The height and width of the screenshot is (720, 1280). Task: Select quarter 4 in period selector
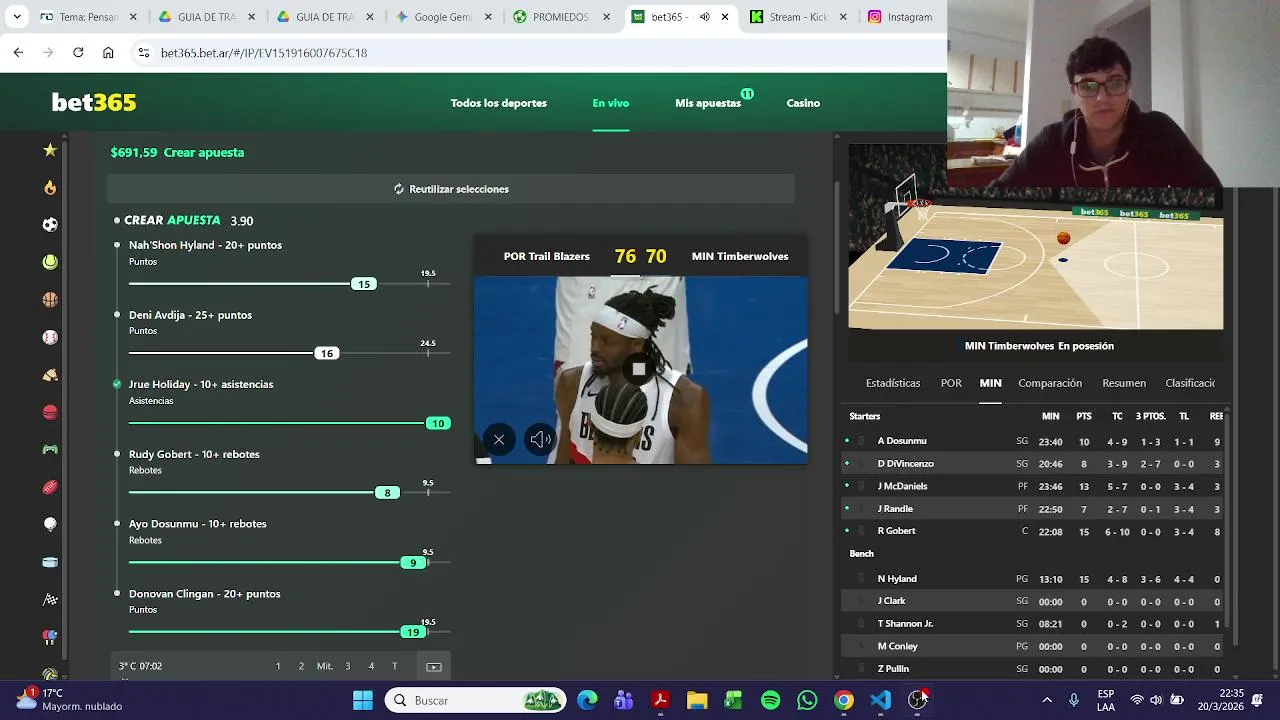pyautogui.click(x=371, y=666)
